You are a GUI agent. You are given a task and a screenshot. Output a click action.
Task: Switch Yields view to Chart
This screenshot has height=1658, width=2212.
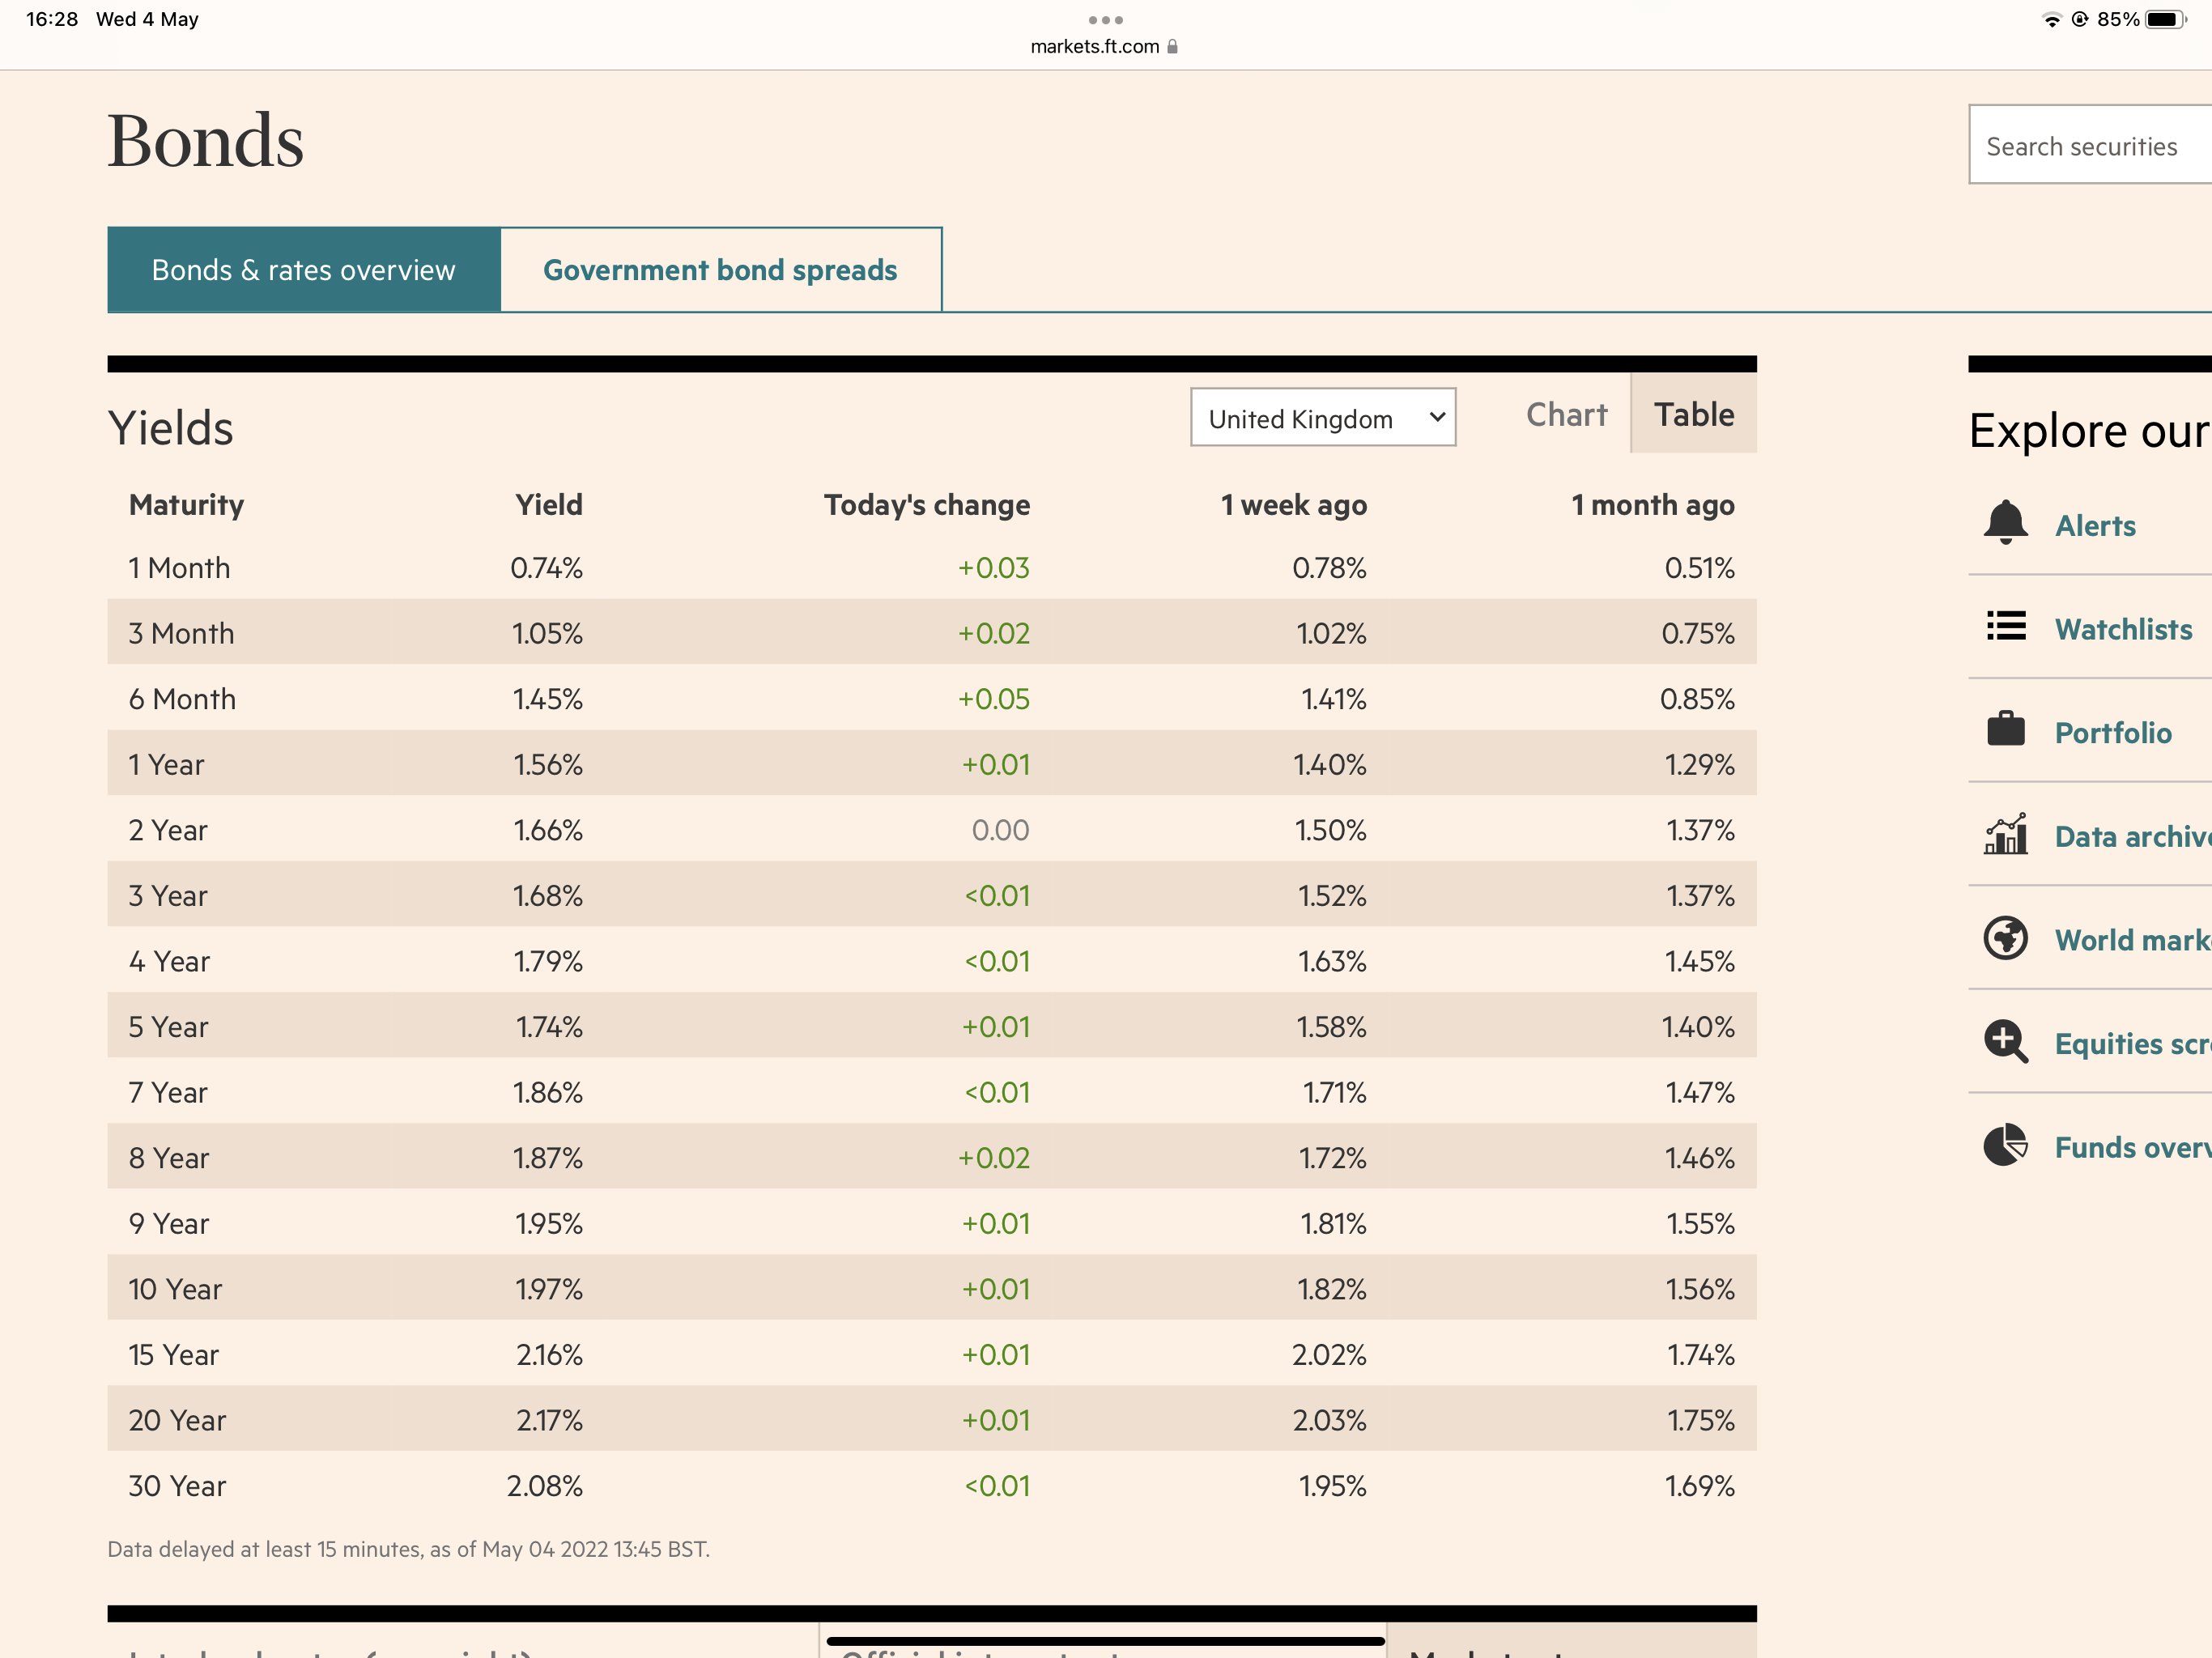tap(1566, 415)
